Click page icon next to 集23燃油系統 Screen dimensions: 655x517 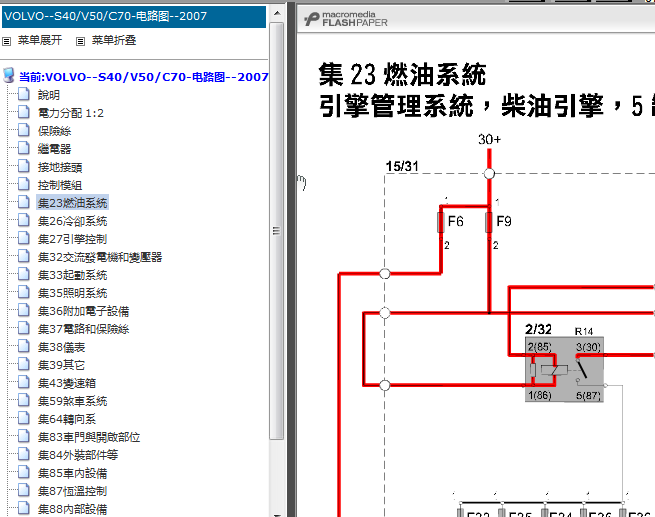[24, 202]
